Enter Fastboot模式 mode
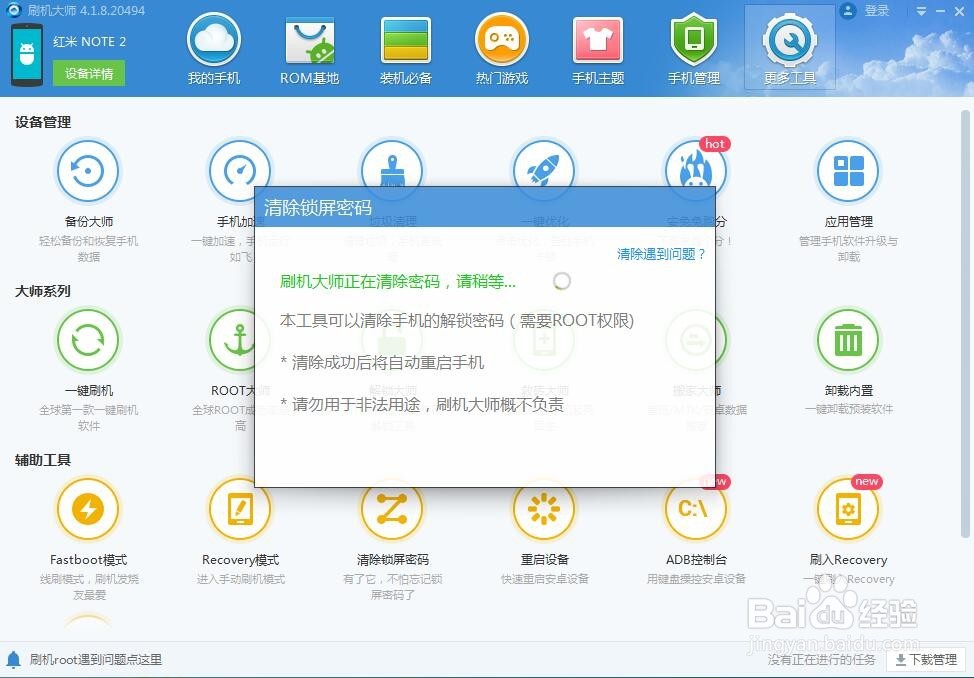Viewport: 974px width, 678px height. coord(88,510)
